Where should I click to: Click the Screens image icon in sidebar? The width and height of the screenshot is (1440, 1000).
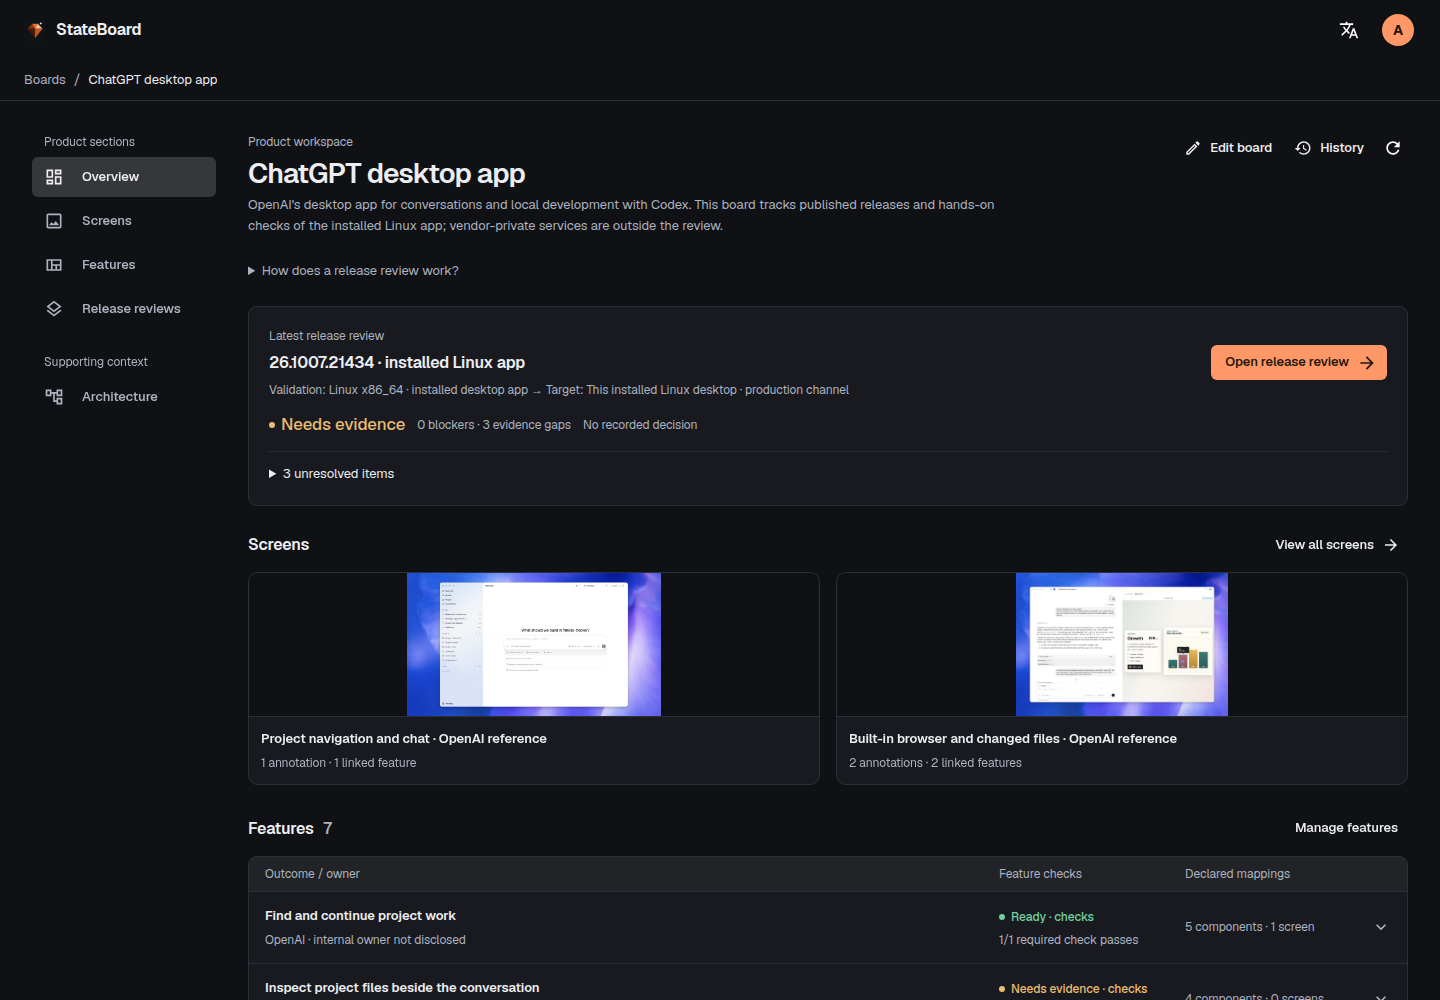pyautogui.click(x=54, y=221)
